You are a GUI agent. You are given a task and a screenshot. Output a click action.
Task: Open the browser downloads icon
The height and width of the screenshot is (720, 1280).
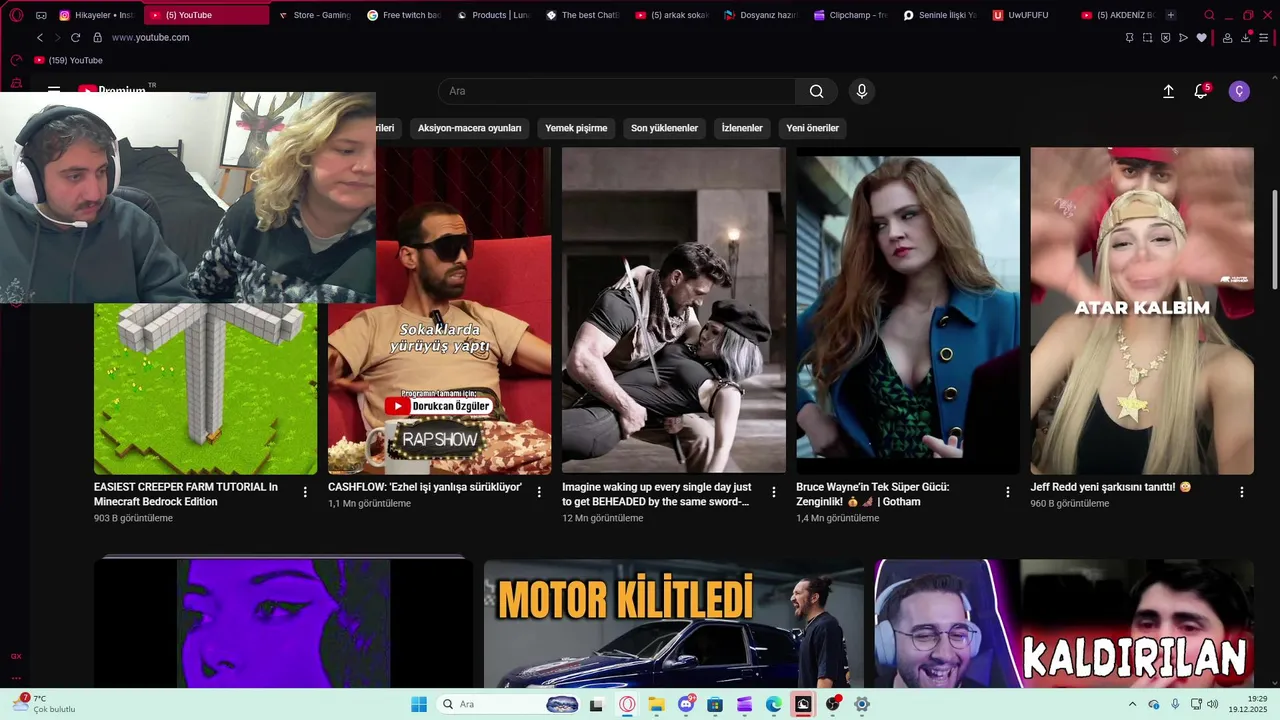click(x=1246, y=38)
